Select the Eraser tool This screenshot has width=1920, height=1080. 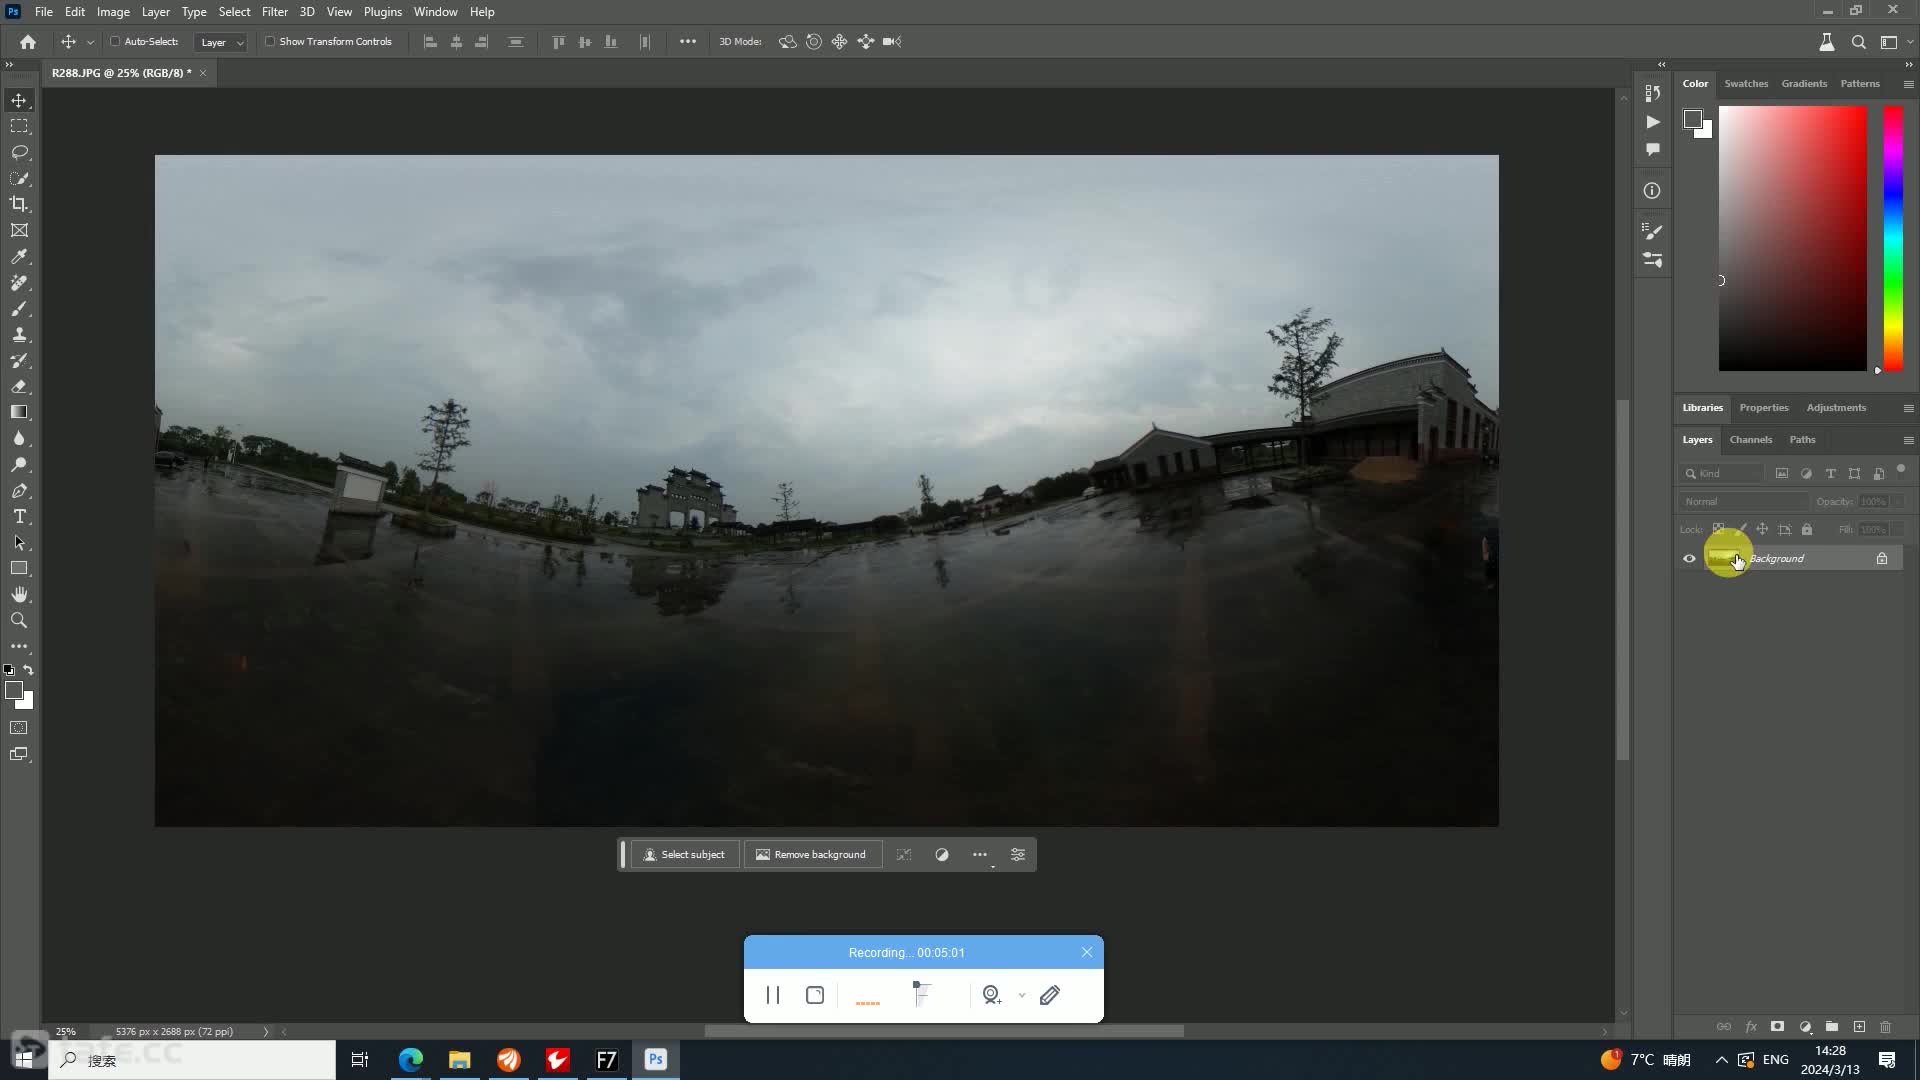pyautogui.click(x=19, y=386)
